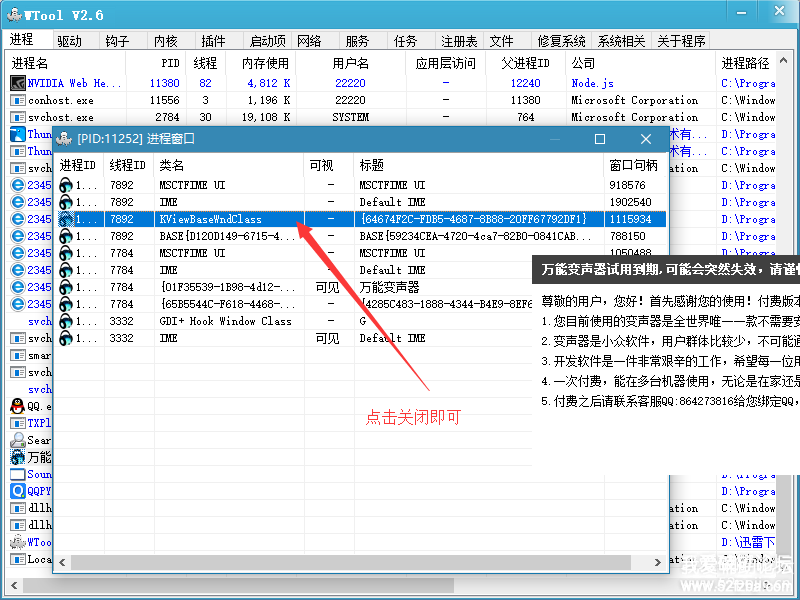Select the 万能变声器 window row
Viewport: 800px width, 600px height.
[x=389, y=287]
